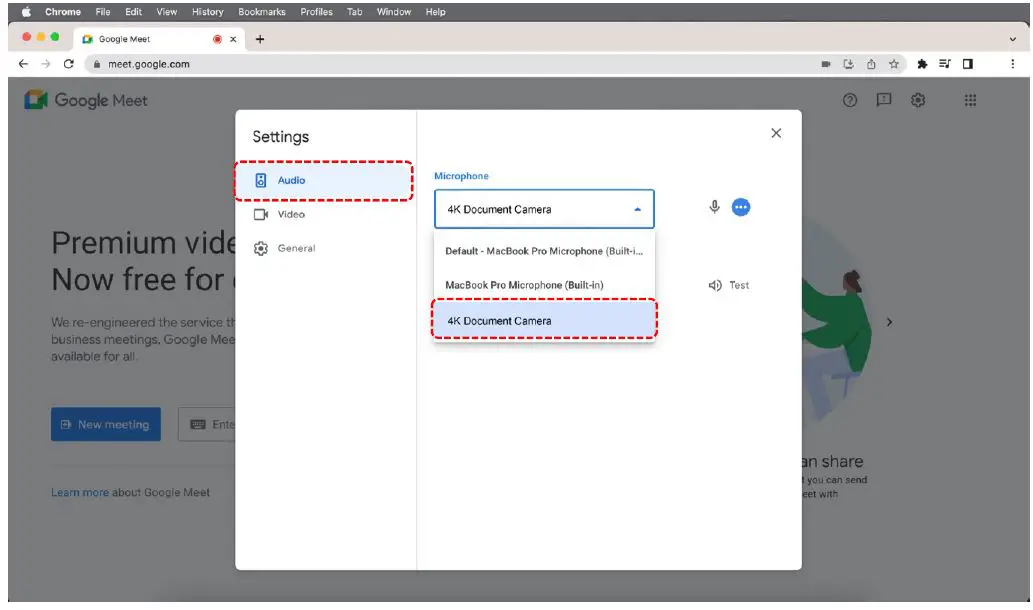Go forward to next page
This screenshot has width=1033, height=610.
[45, 64]
